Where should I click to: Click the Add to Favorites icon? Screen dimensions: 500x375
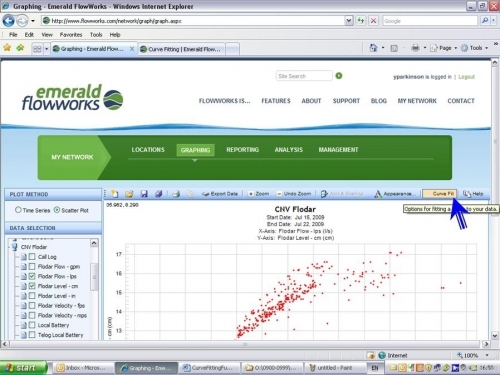20,48
